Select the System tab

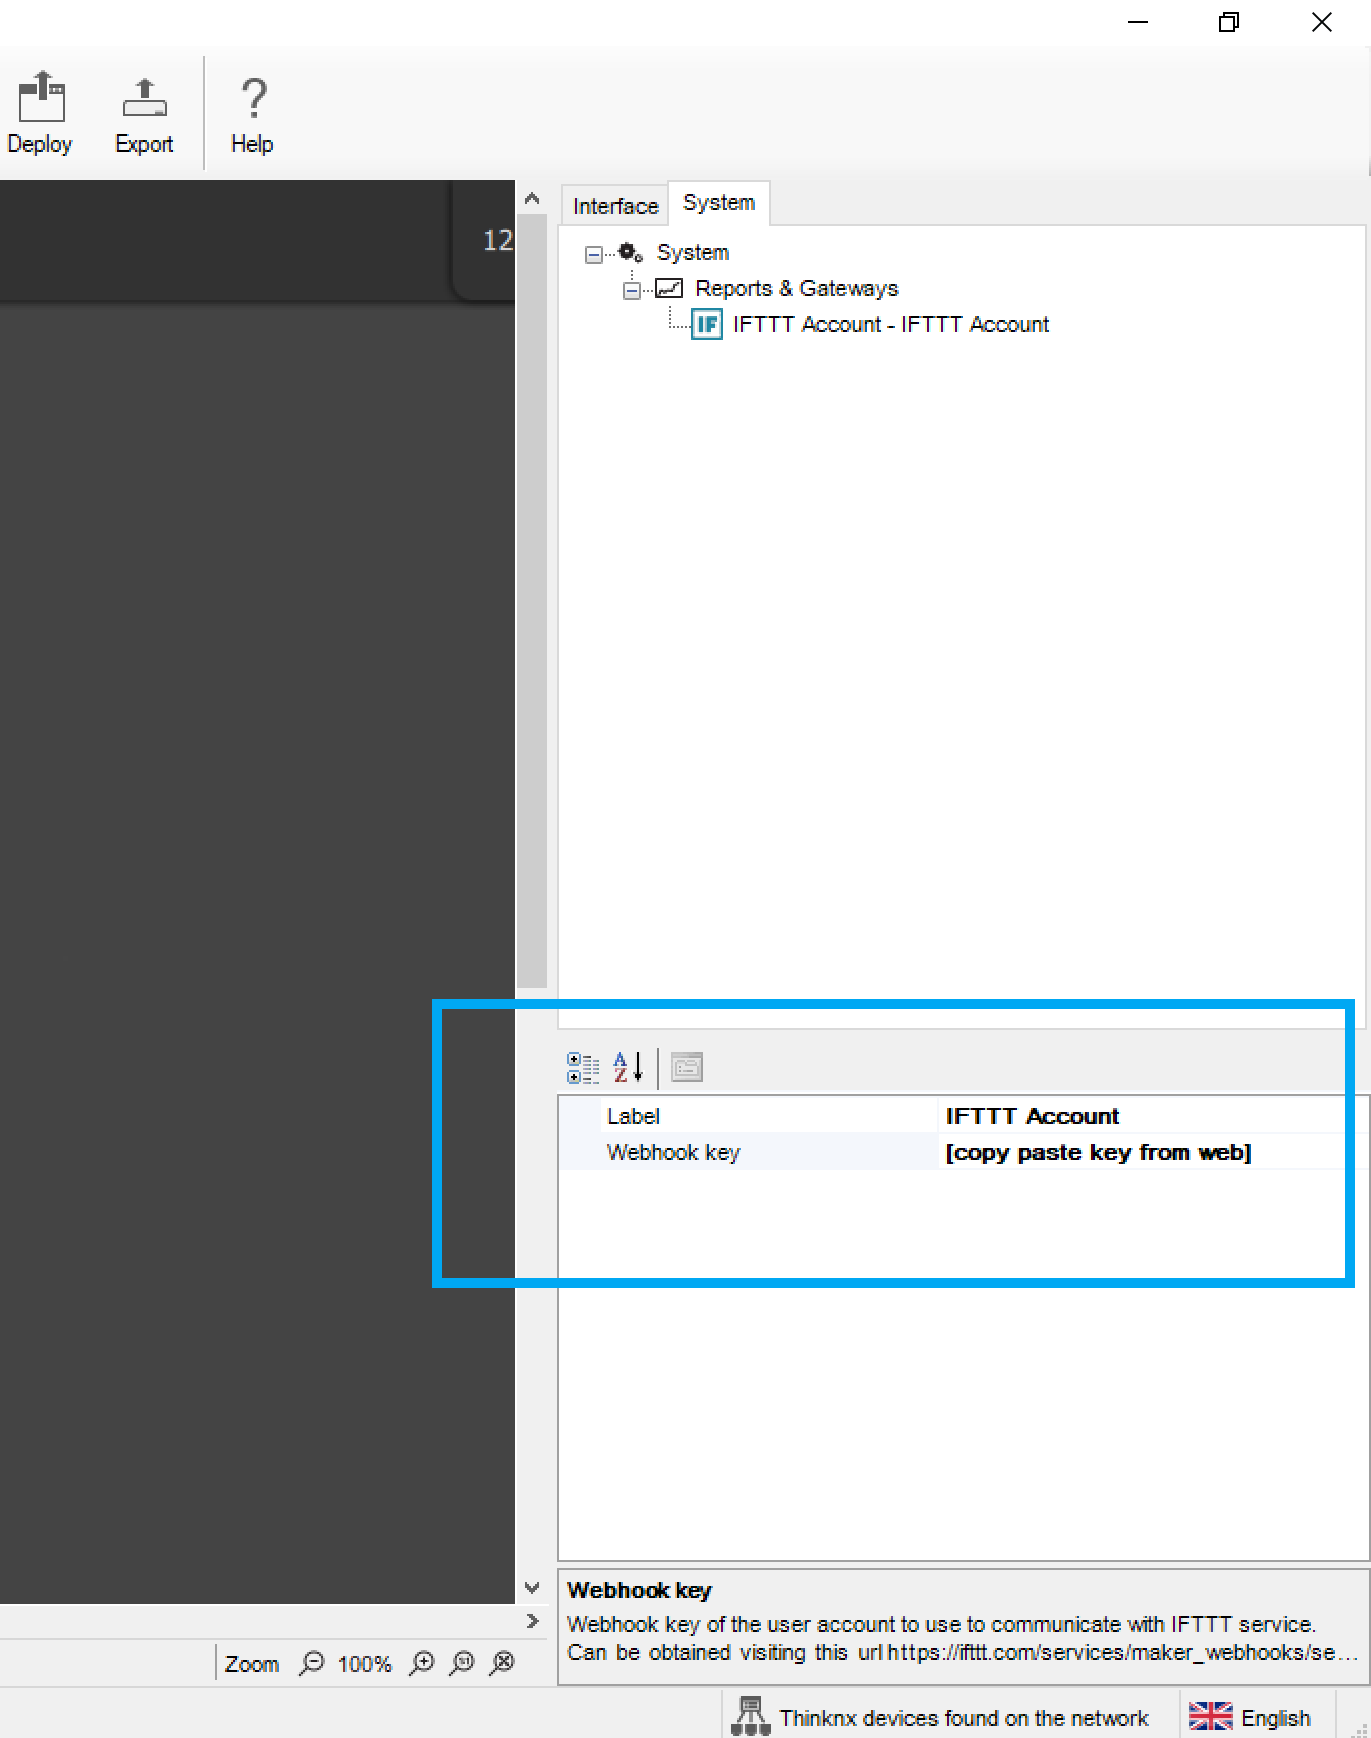click(718, 203)
